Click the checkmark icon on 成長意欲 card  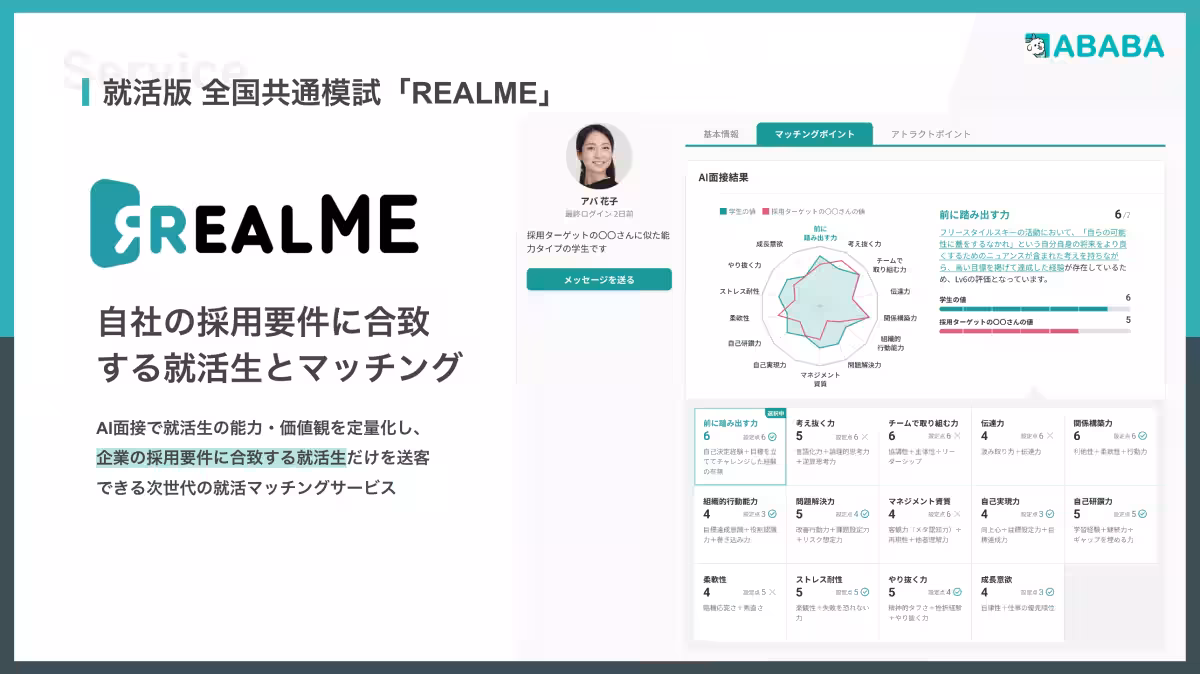coord(1049,591)
